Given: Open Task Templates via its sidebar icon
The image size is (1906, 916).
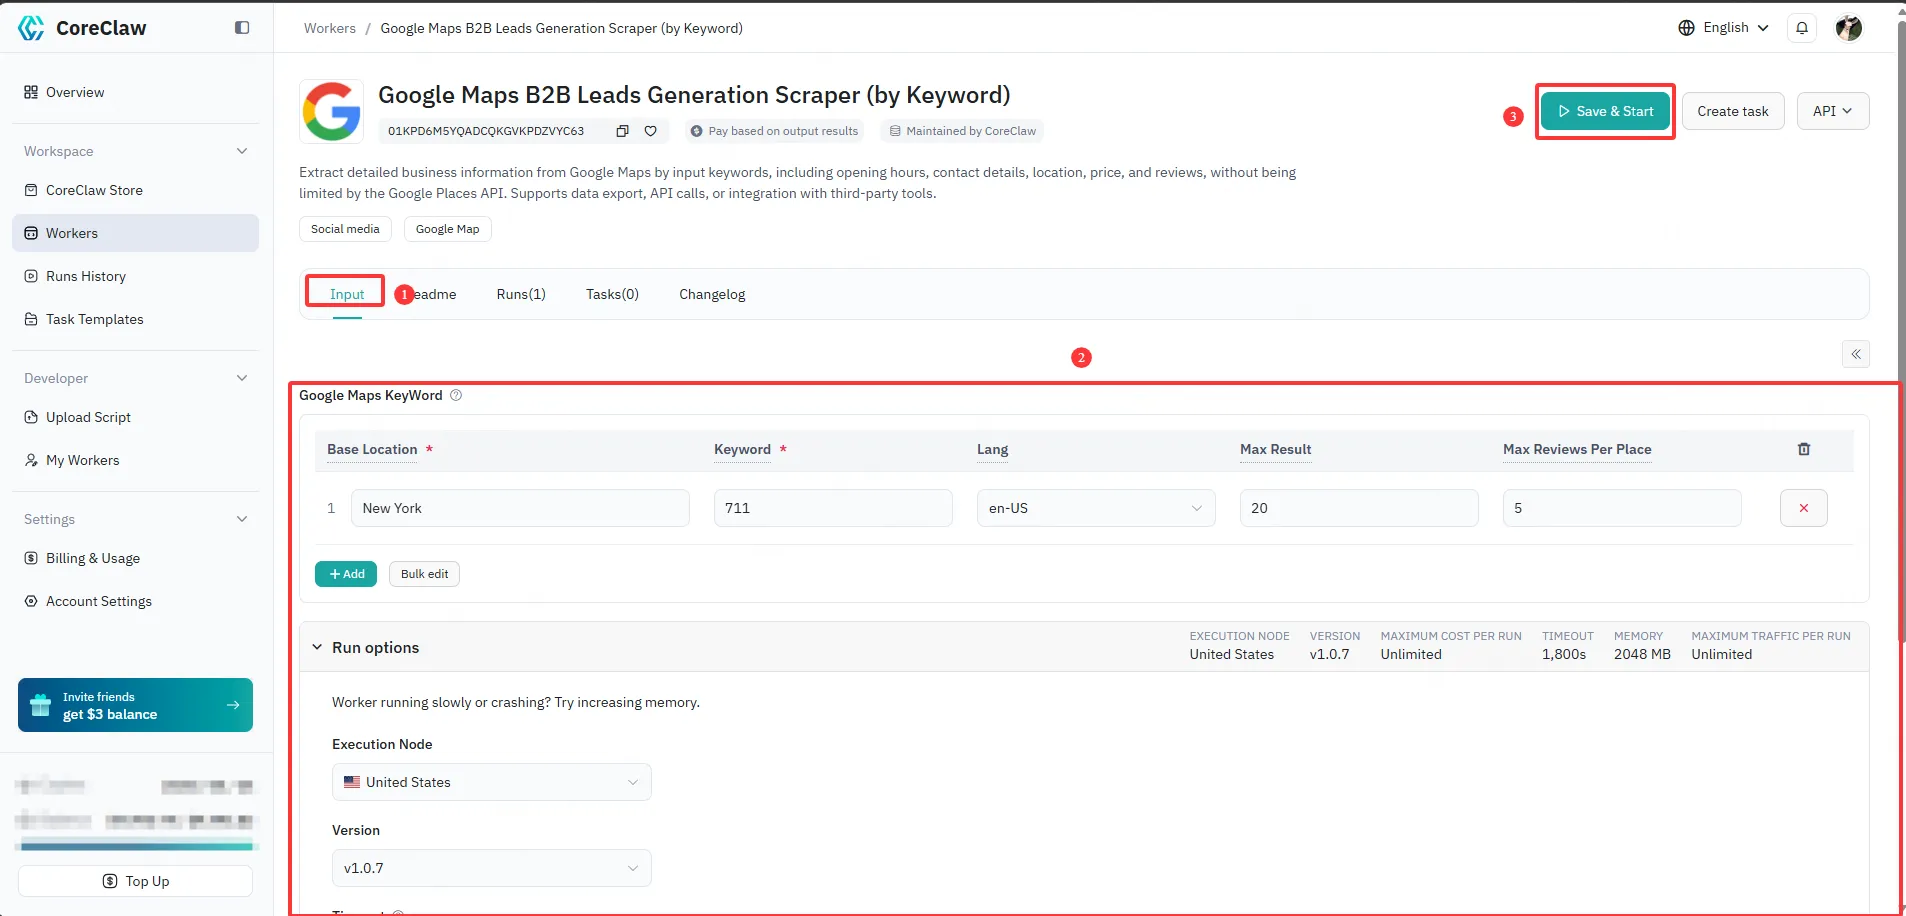Looking at the screenshot, I should pos(31,319).
